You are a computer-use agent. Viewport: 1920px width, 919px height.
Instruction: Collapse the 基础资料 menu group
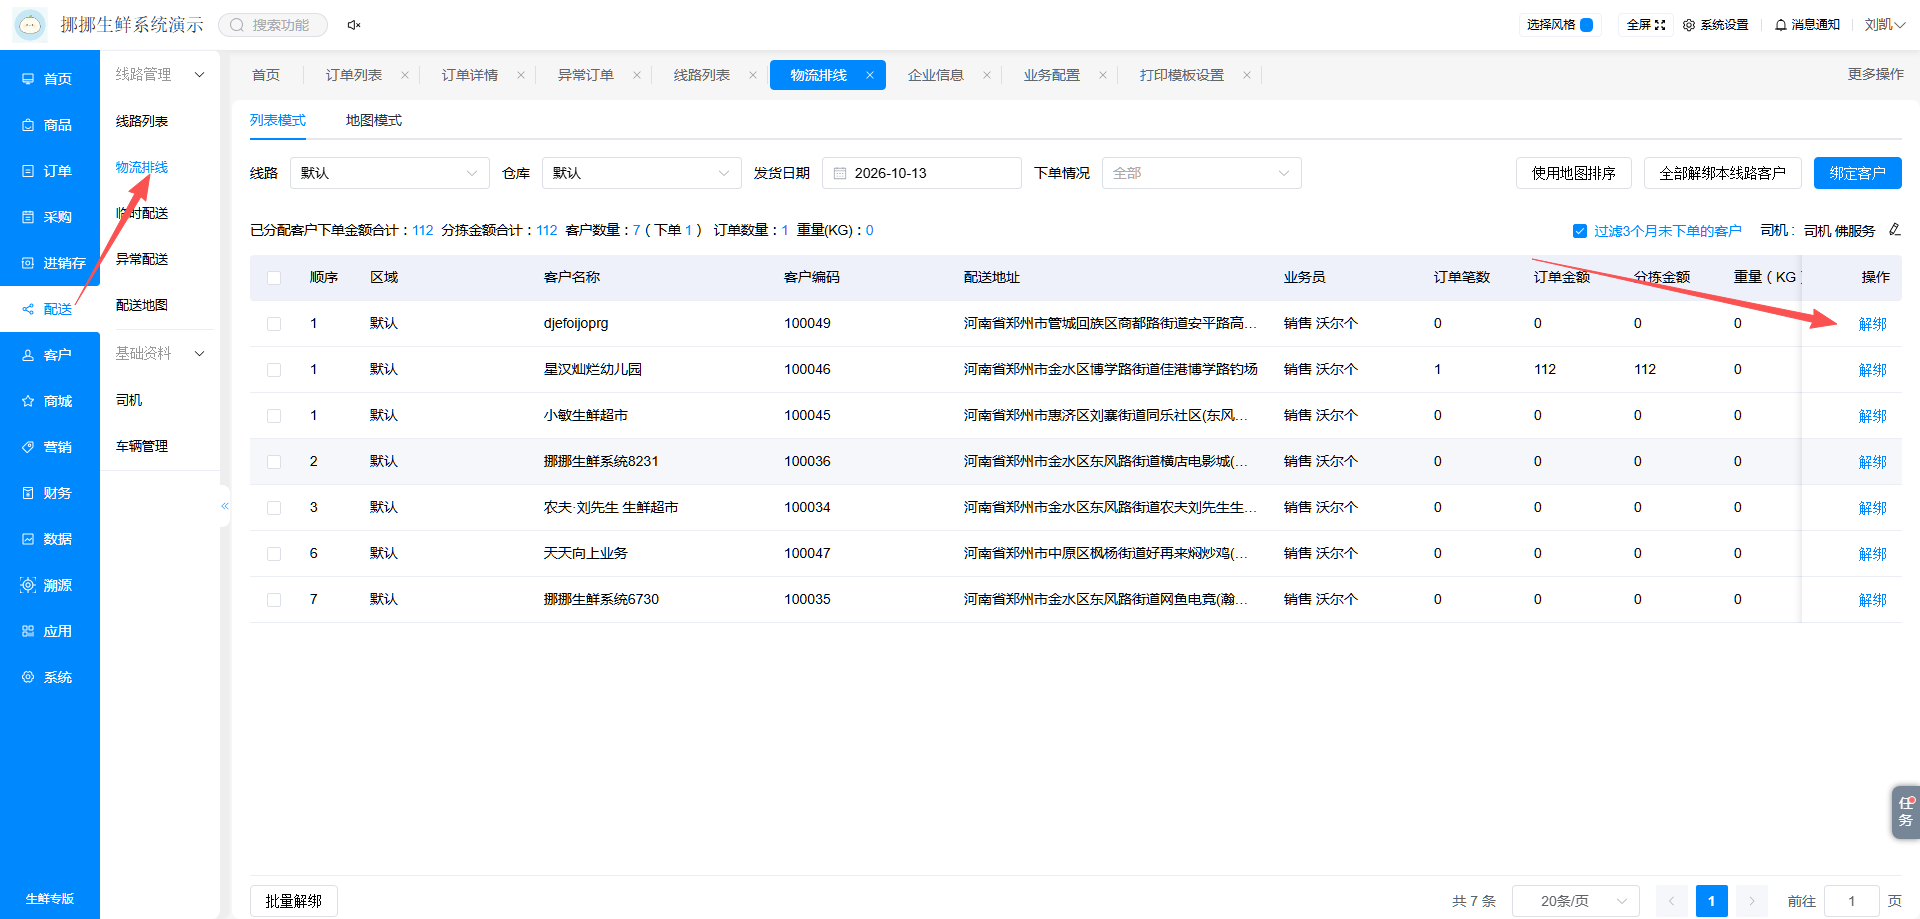[x=160, y=354]
